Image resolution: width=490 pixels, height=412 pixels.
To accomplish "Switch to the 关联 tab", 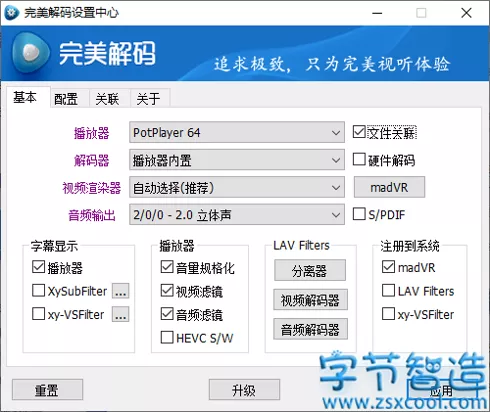I will click(107, 99).
